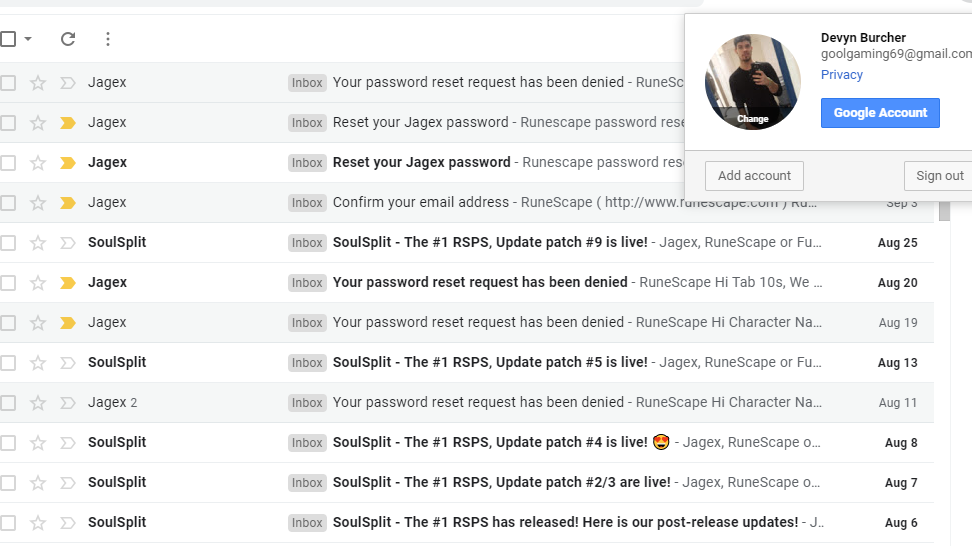Toggle importance marker on Confirm your email address email

click(68, 203)
